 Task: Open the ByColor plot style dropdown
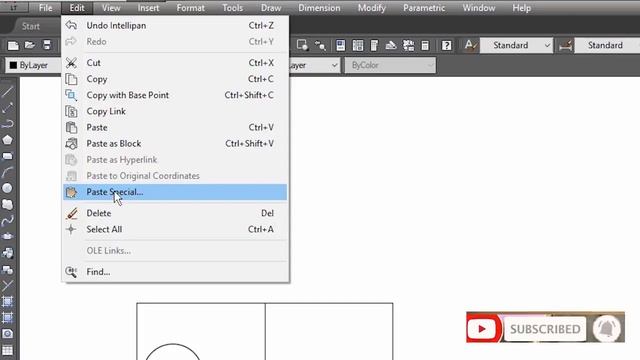coord(390,65)
